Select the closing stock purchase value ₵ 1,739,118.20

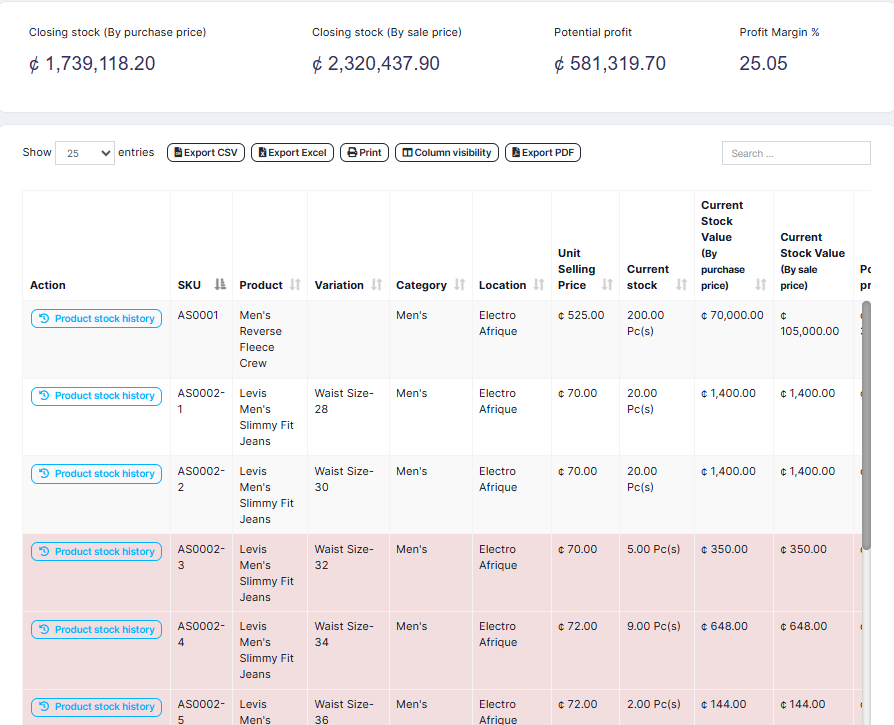tap(92, 63)
